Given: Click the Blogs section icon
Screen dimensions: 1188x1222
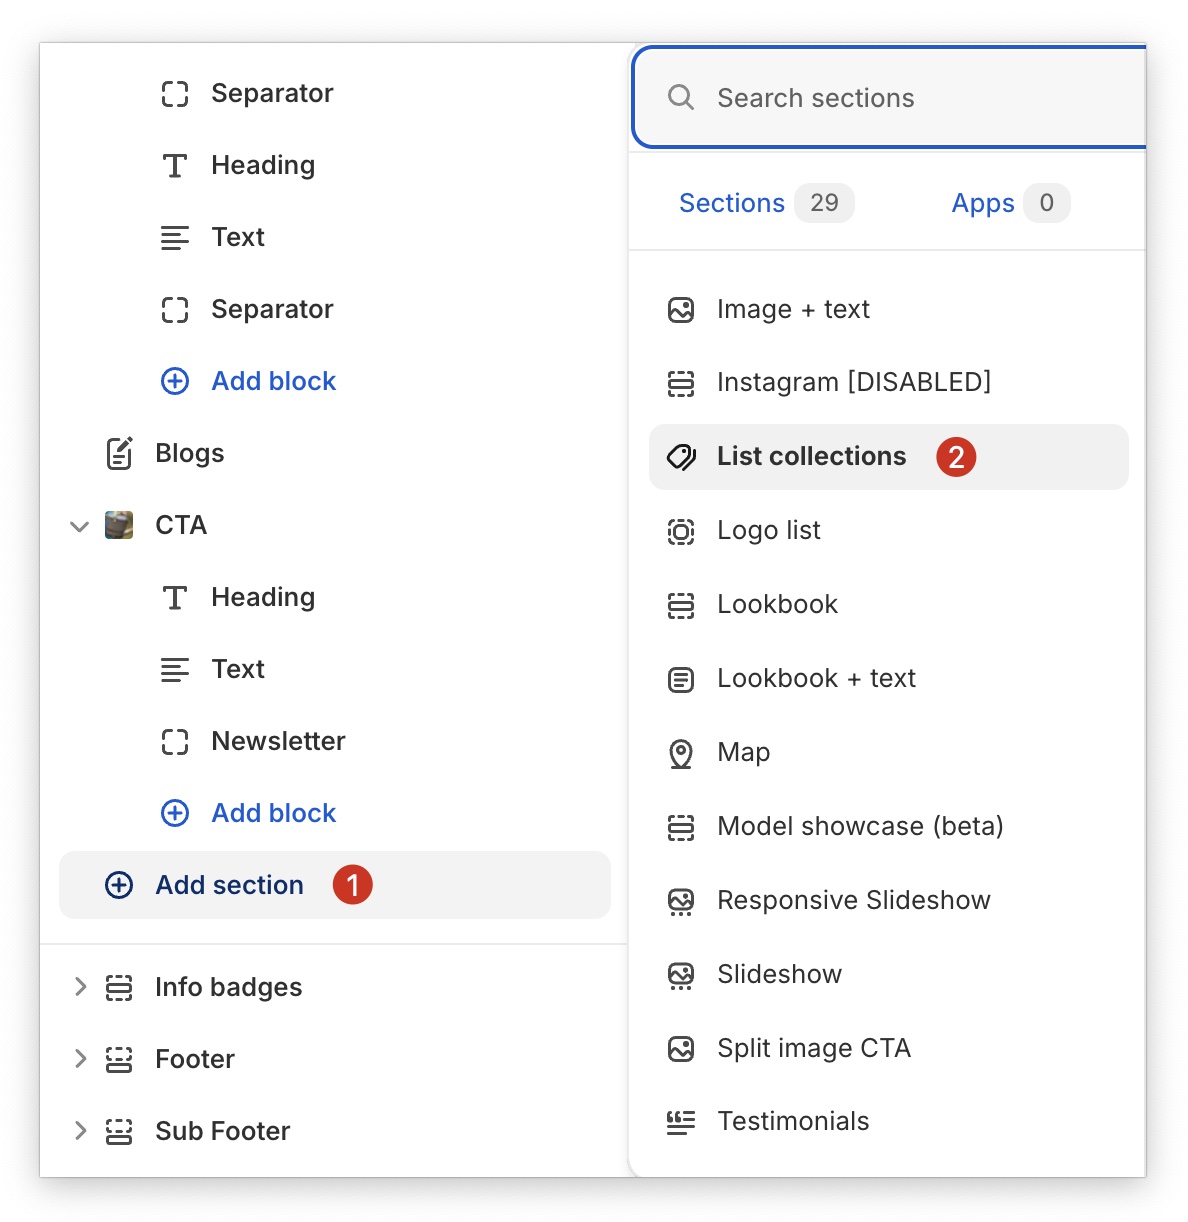Looking at the screenshot, I should tap(119, 453).
